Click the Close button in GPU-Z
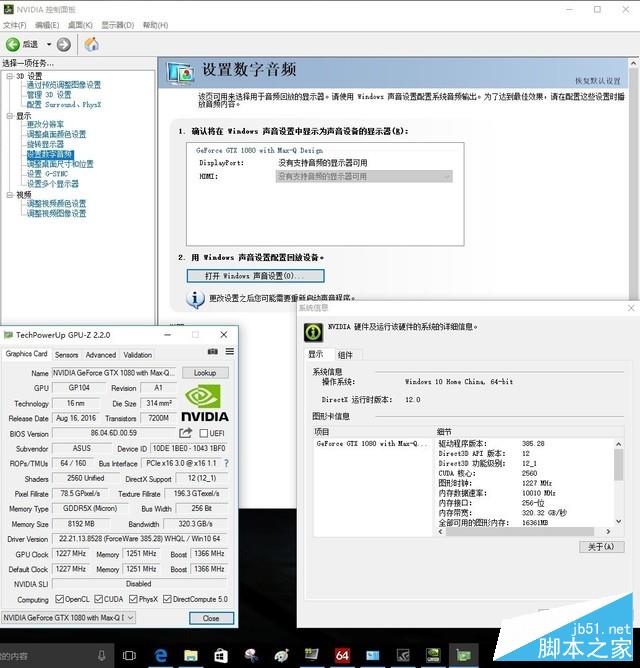 pyautogui.click(x=211, y=618)
